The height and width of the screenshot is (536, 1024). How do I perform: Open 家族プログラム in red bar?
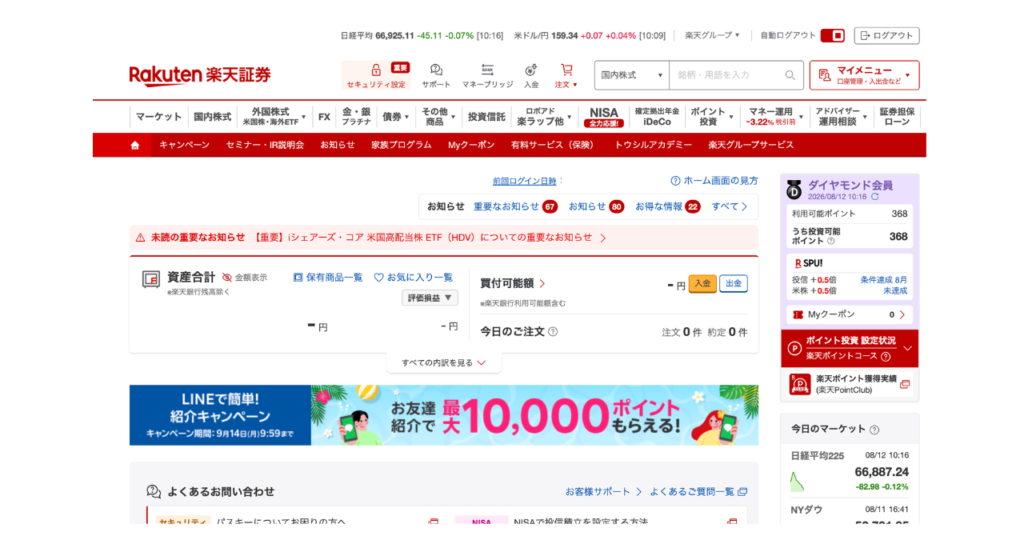coord(402,145)
